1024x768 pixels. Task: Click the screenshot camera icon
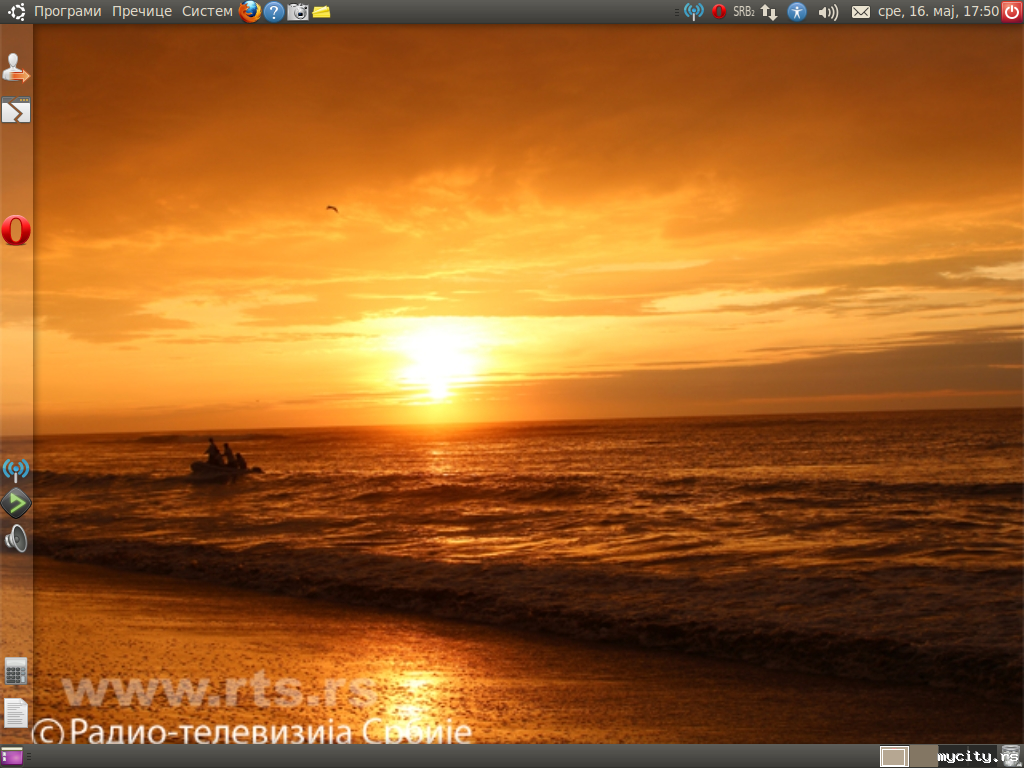298,12
